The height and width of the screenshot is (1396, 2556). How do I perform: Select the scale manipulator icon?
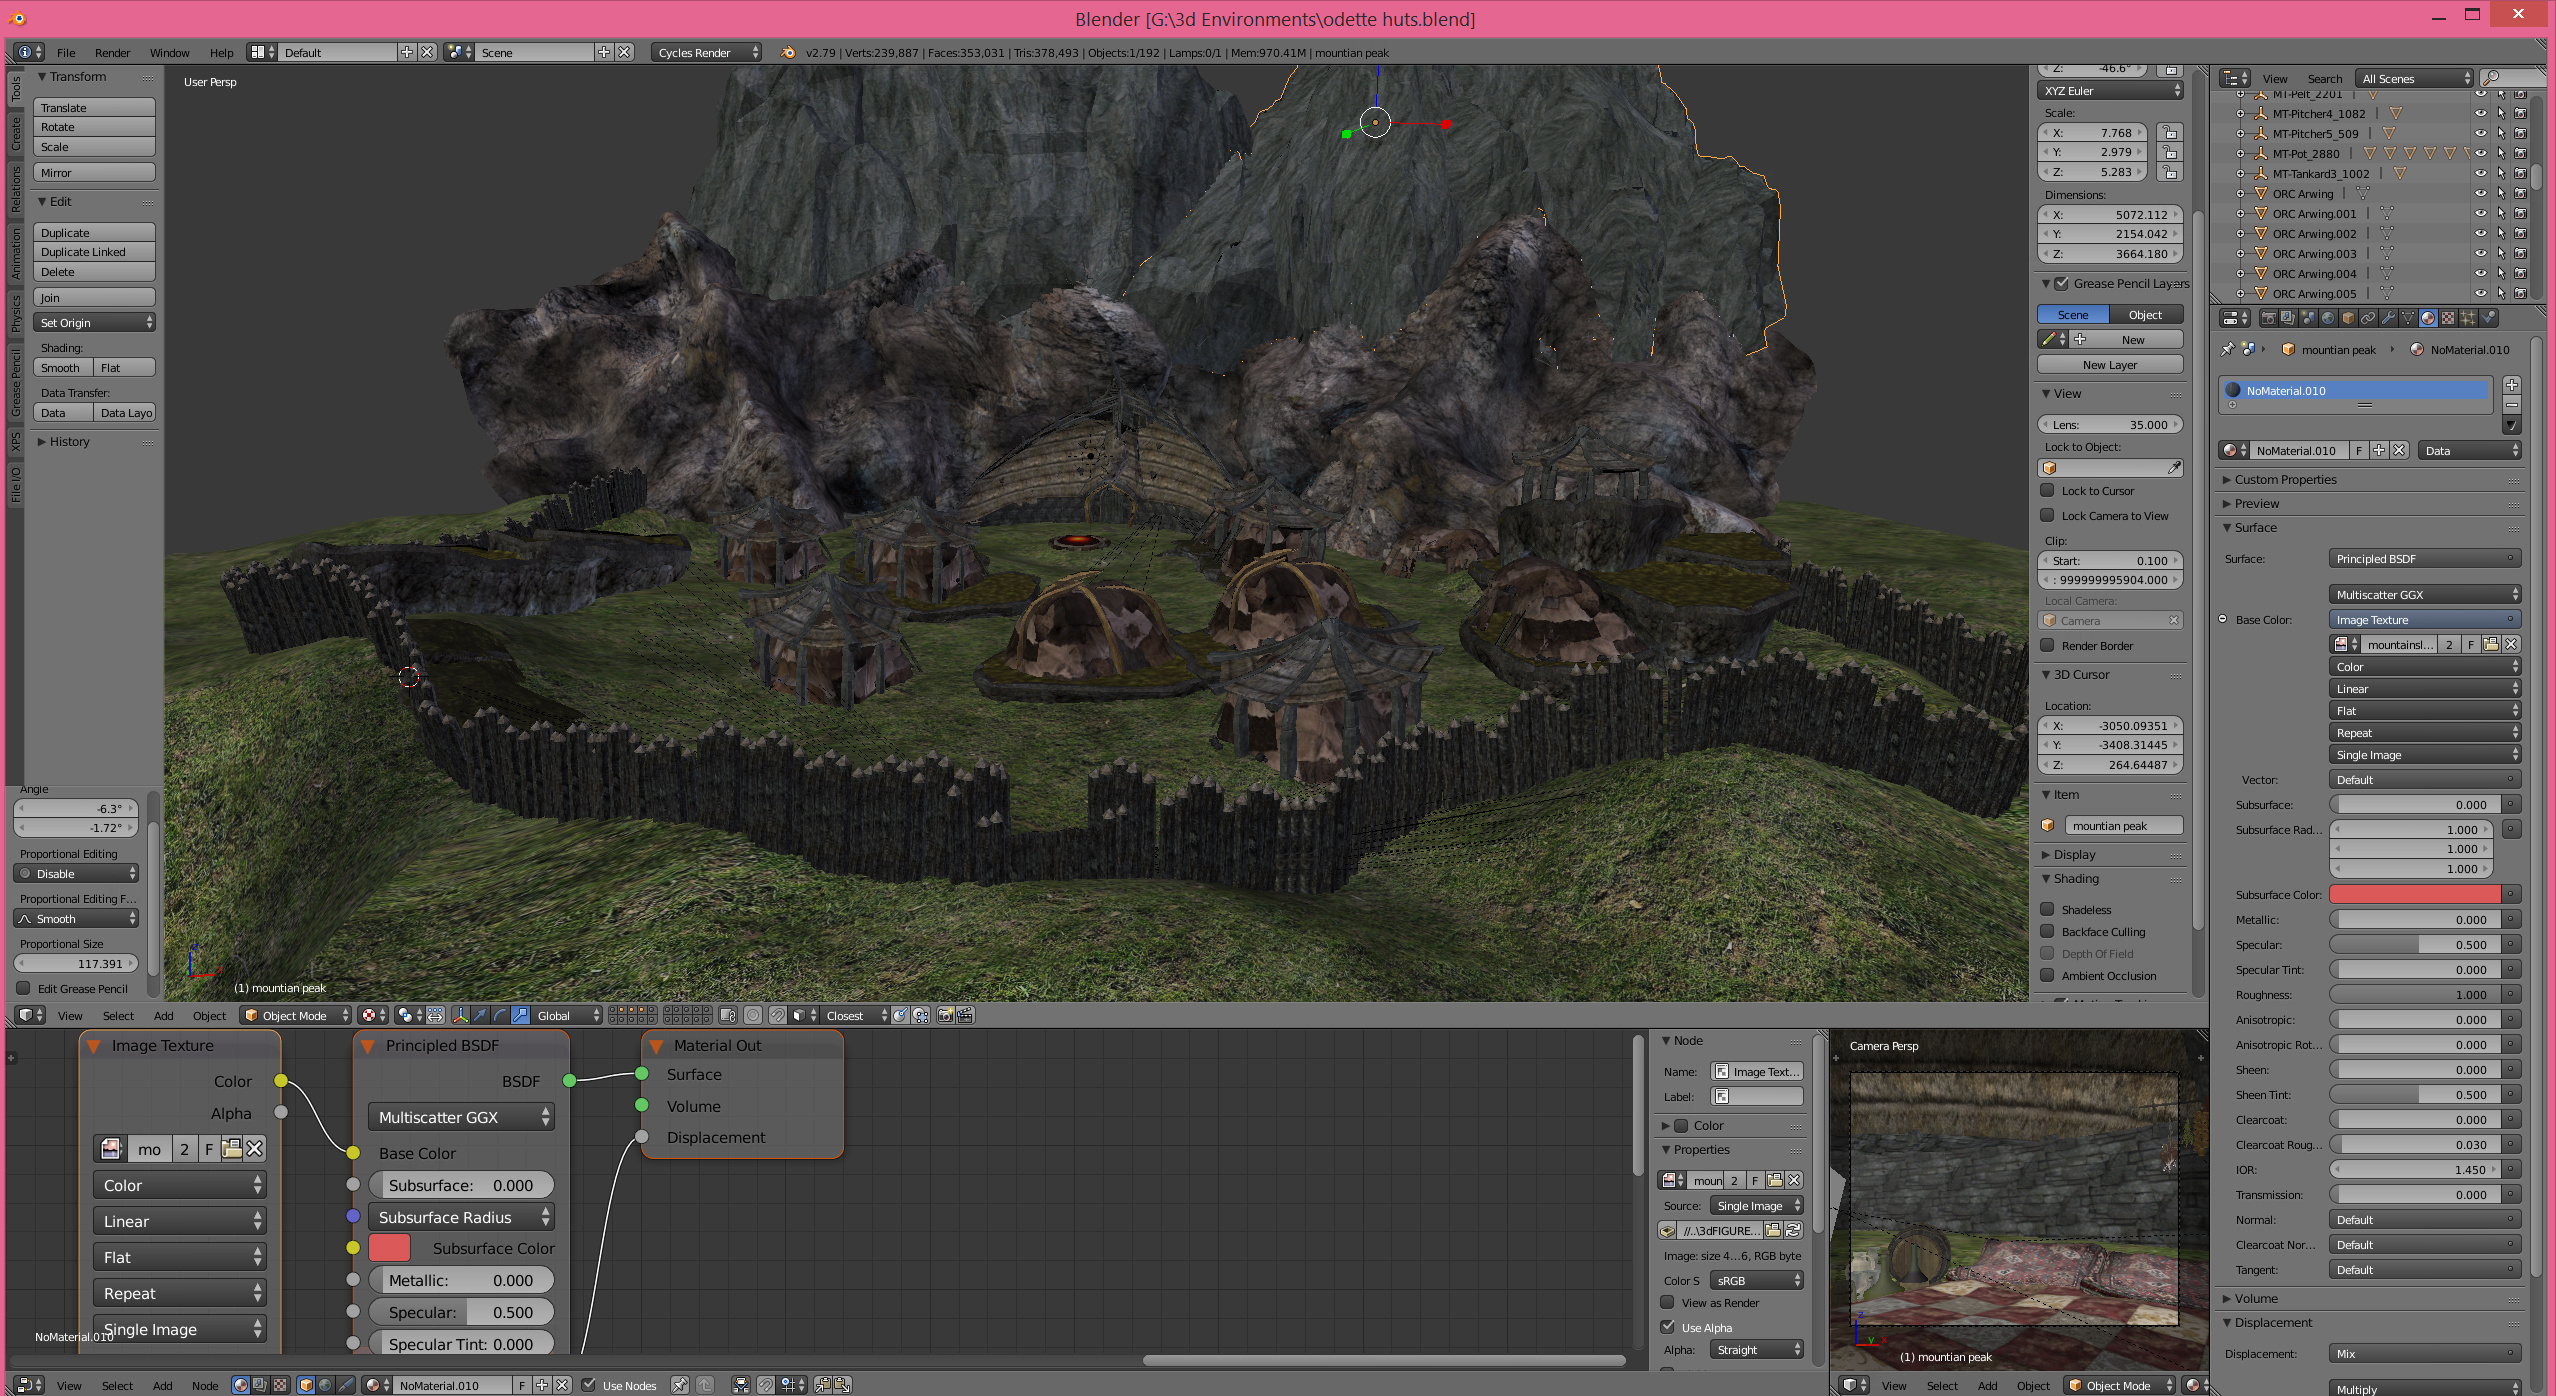click(520, 1016)
